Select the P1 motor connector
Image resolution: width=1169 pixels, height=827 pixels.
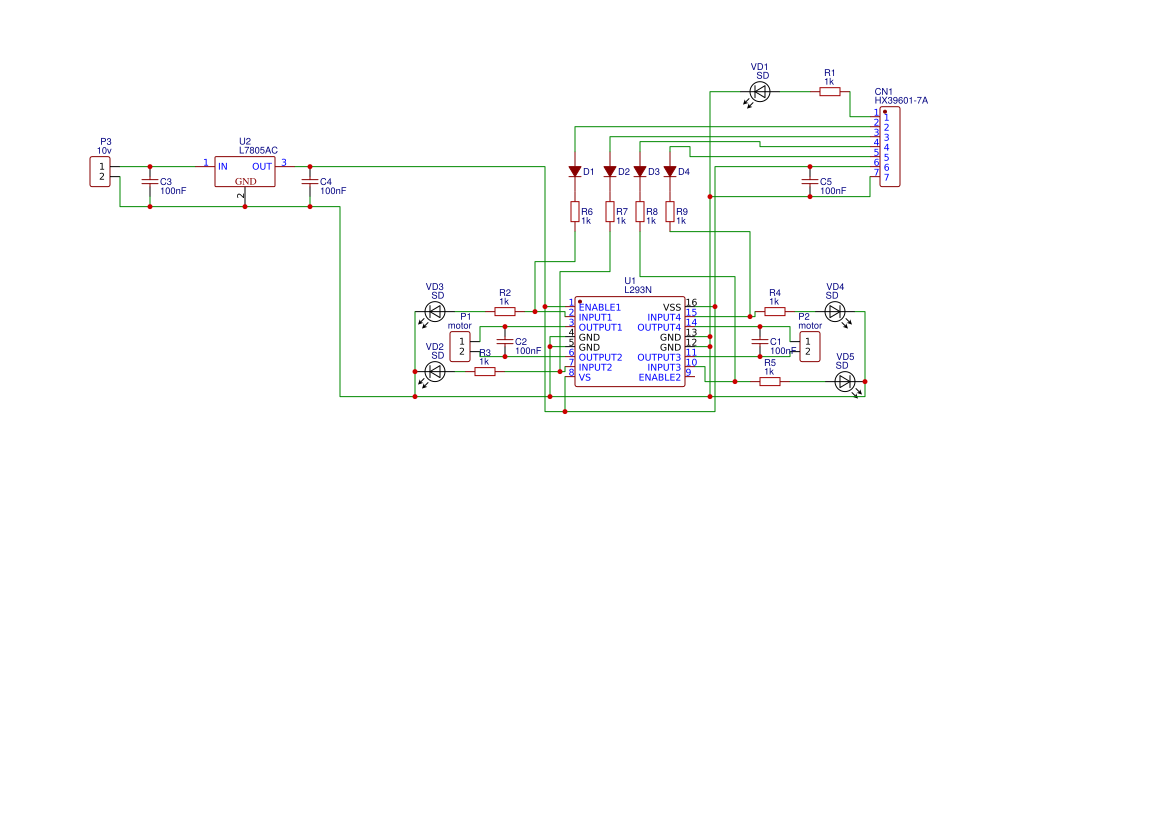(460, 345)
